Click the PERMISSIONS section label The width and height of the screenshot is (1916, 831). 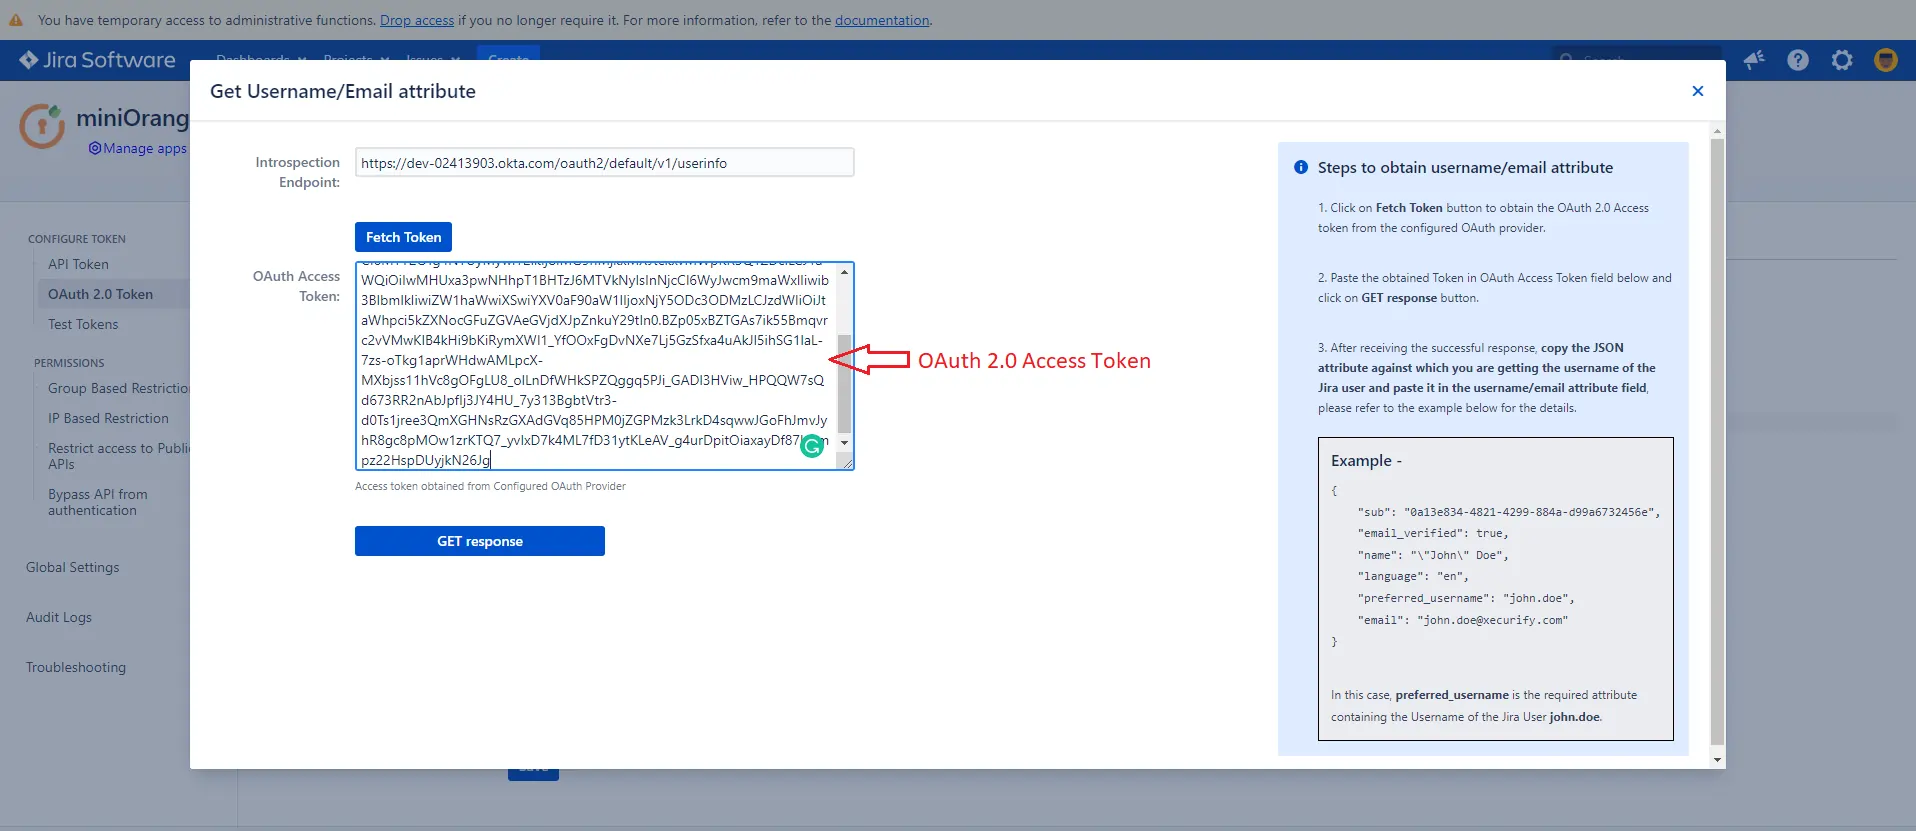69,363
